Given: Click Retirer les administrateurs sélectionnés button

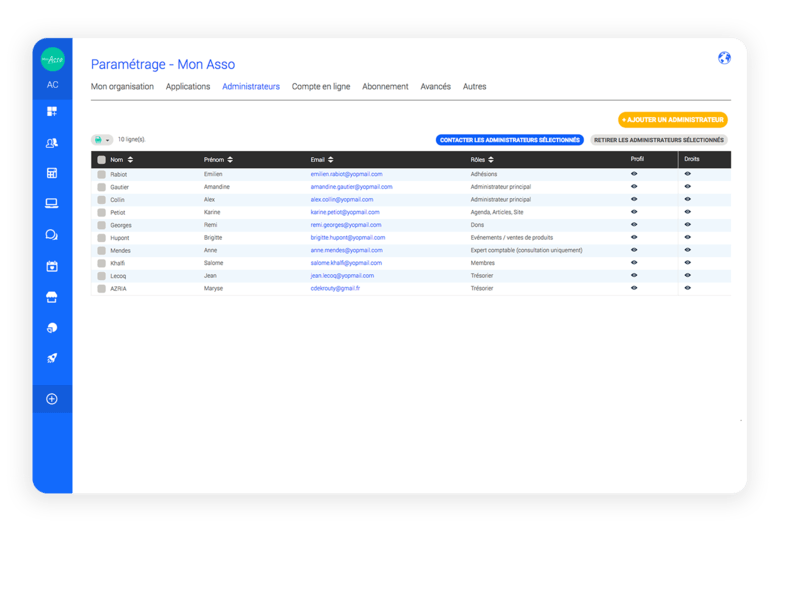Looking at the screenshot, I should [659, 140].
